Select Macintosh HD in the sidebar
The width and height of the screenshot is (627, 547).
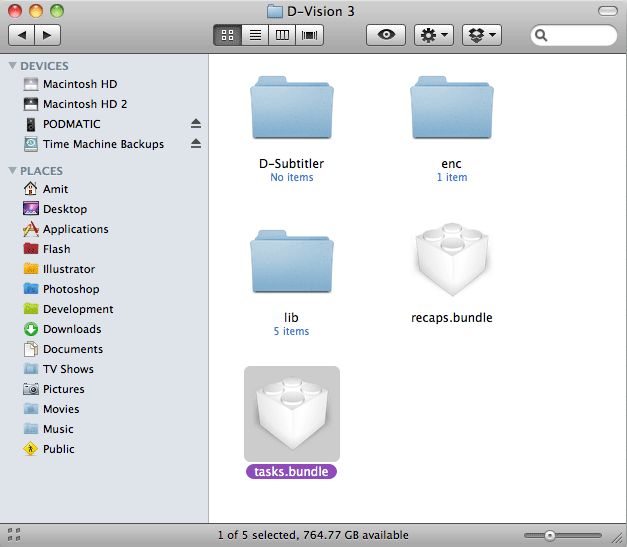[104, 84]
